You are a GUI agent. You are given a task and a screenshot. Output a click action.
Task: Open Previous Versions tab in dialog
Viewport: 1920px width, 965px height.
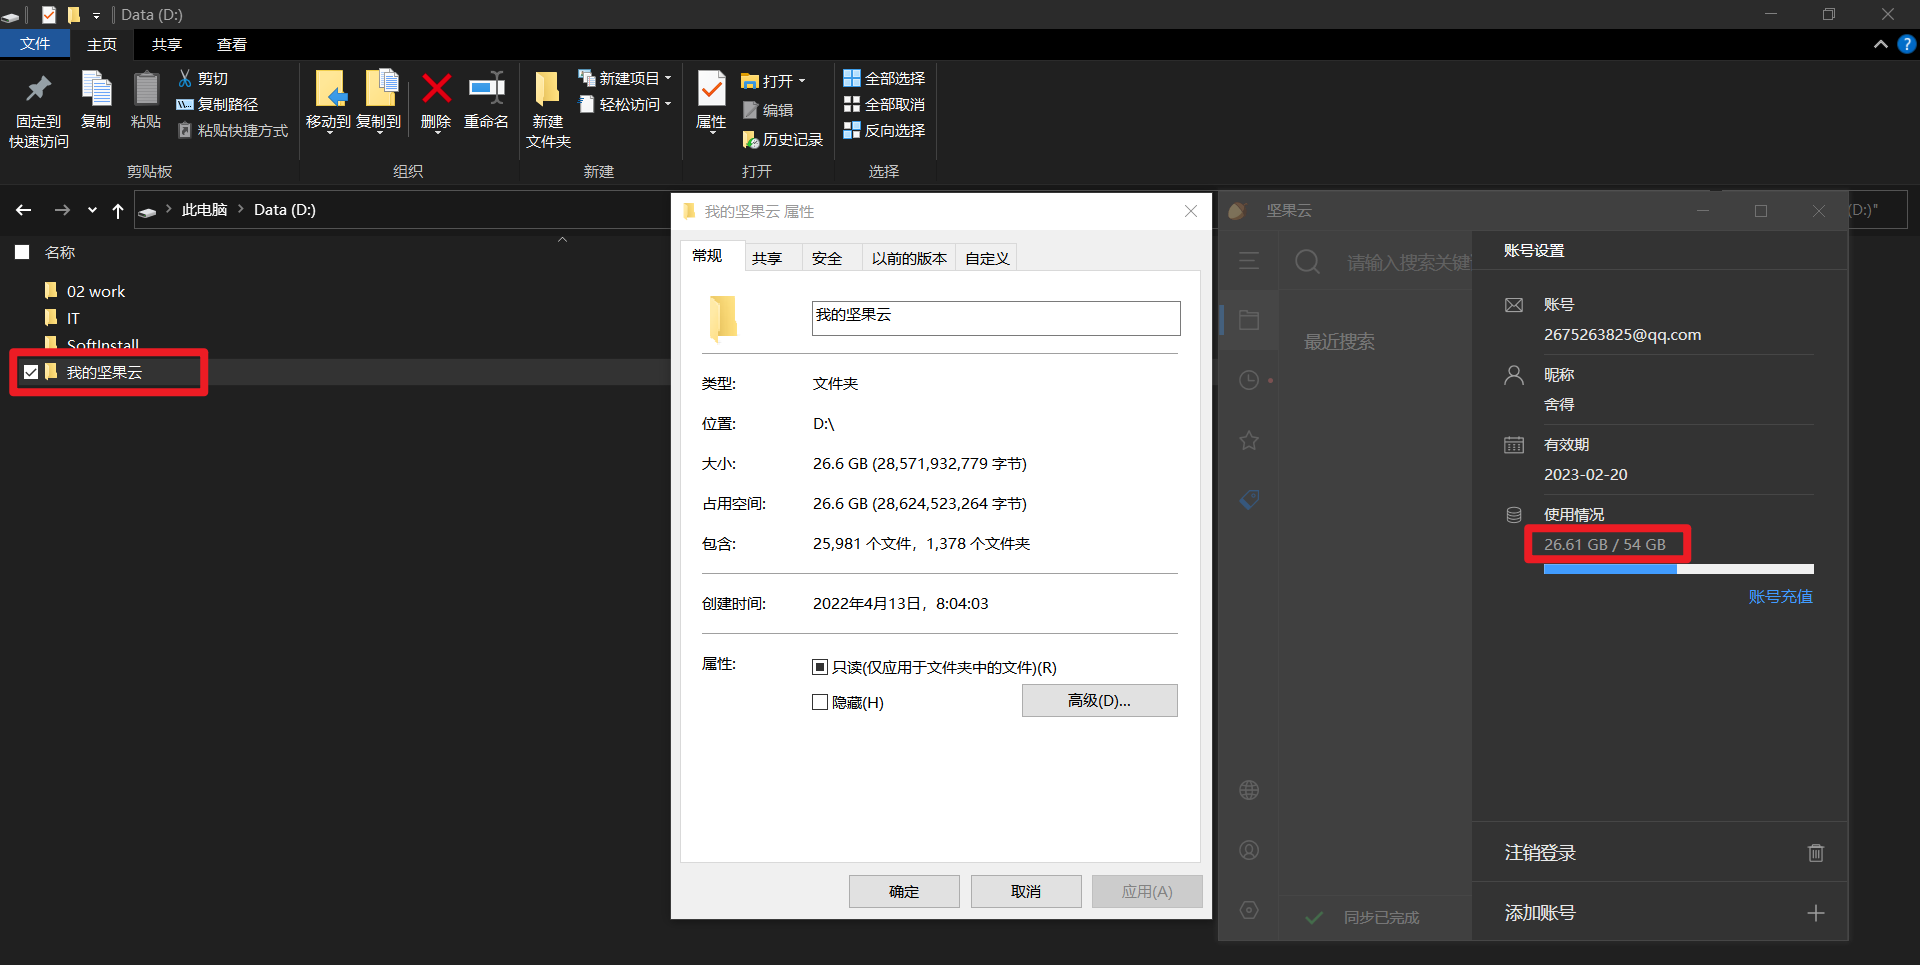tap(909, 258)
